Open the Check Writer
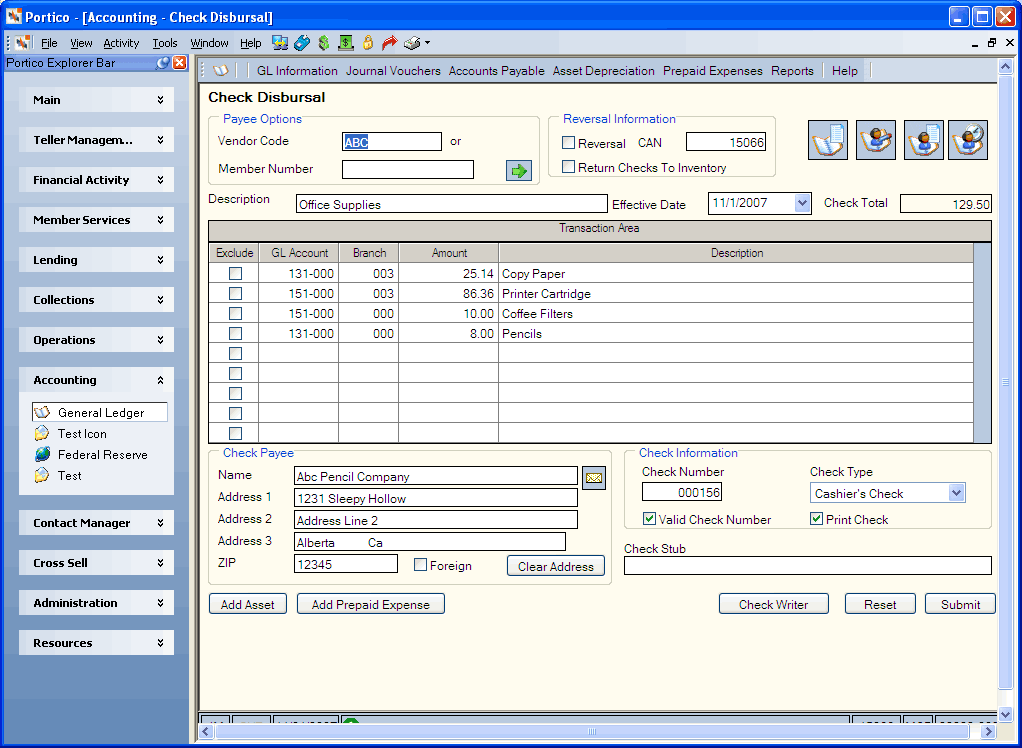The width and height of the screenshot is (1022, 748). 774,604
